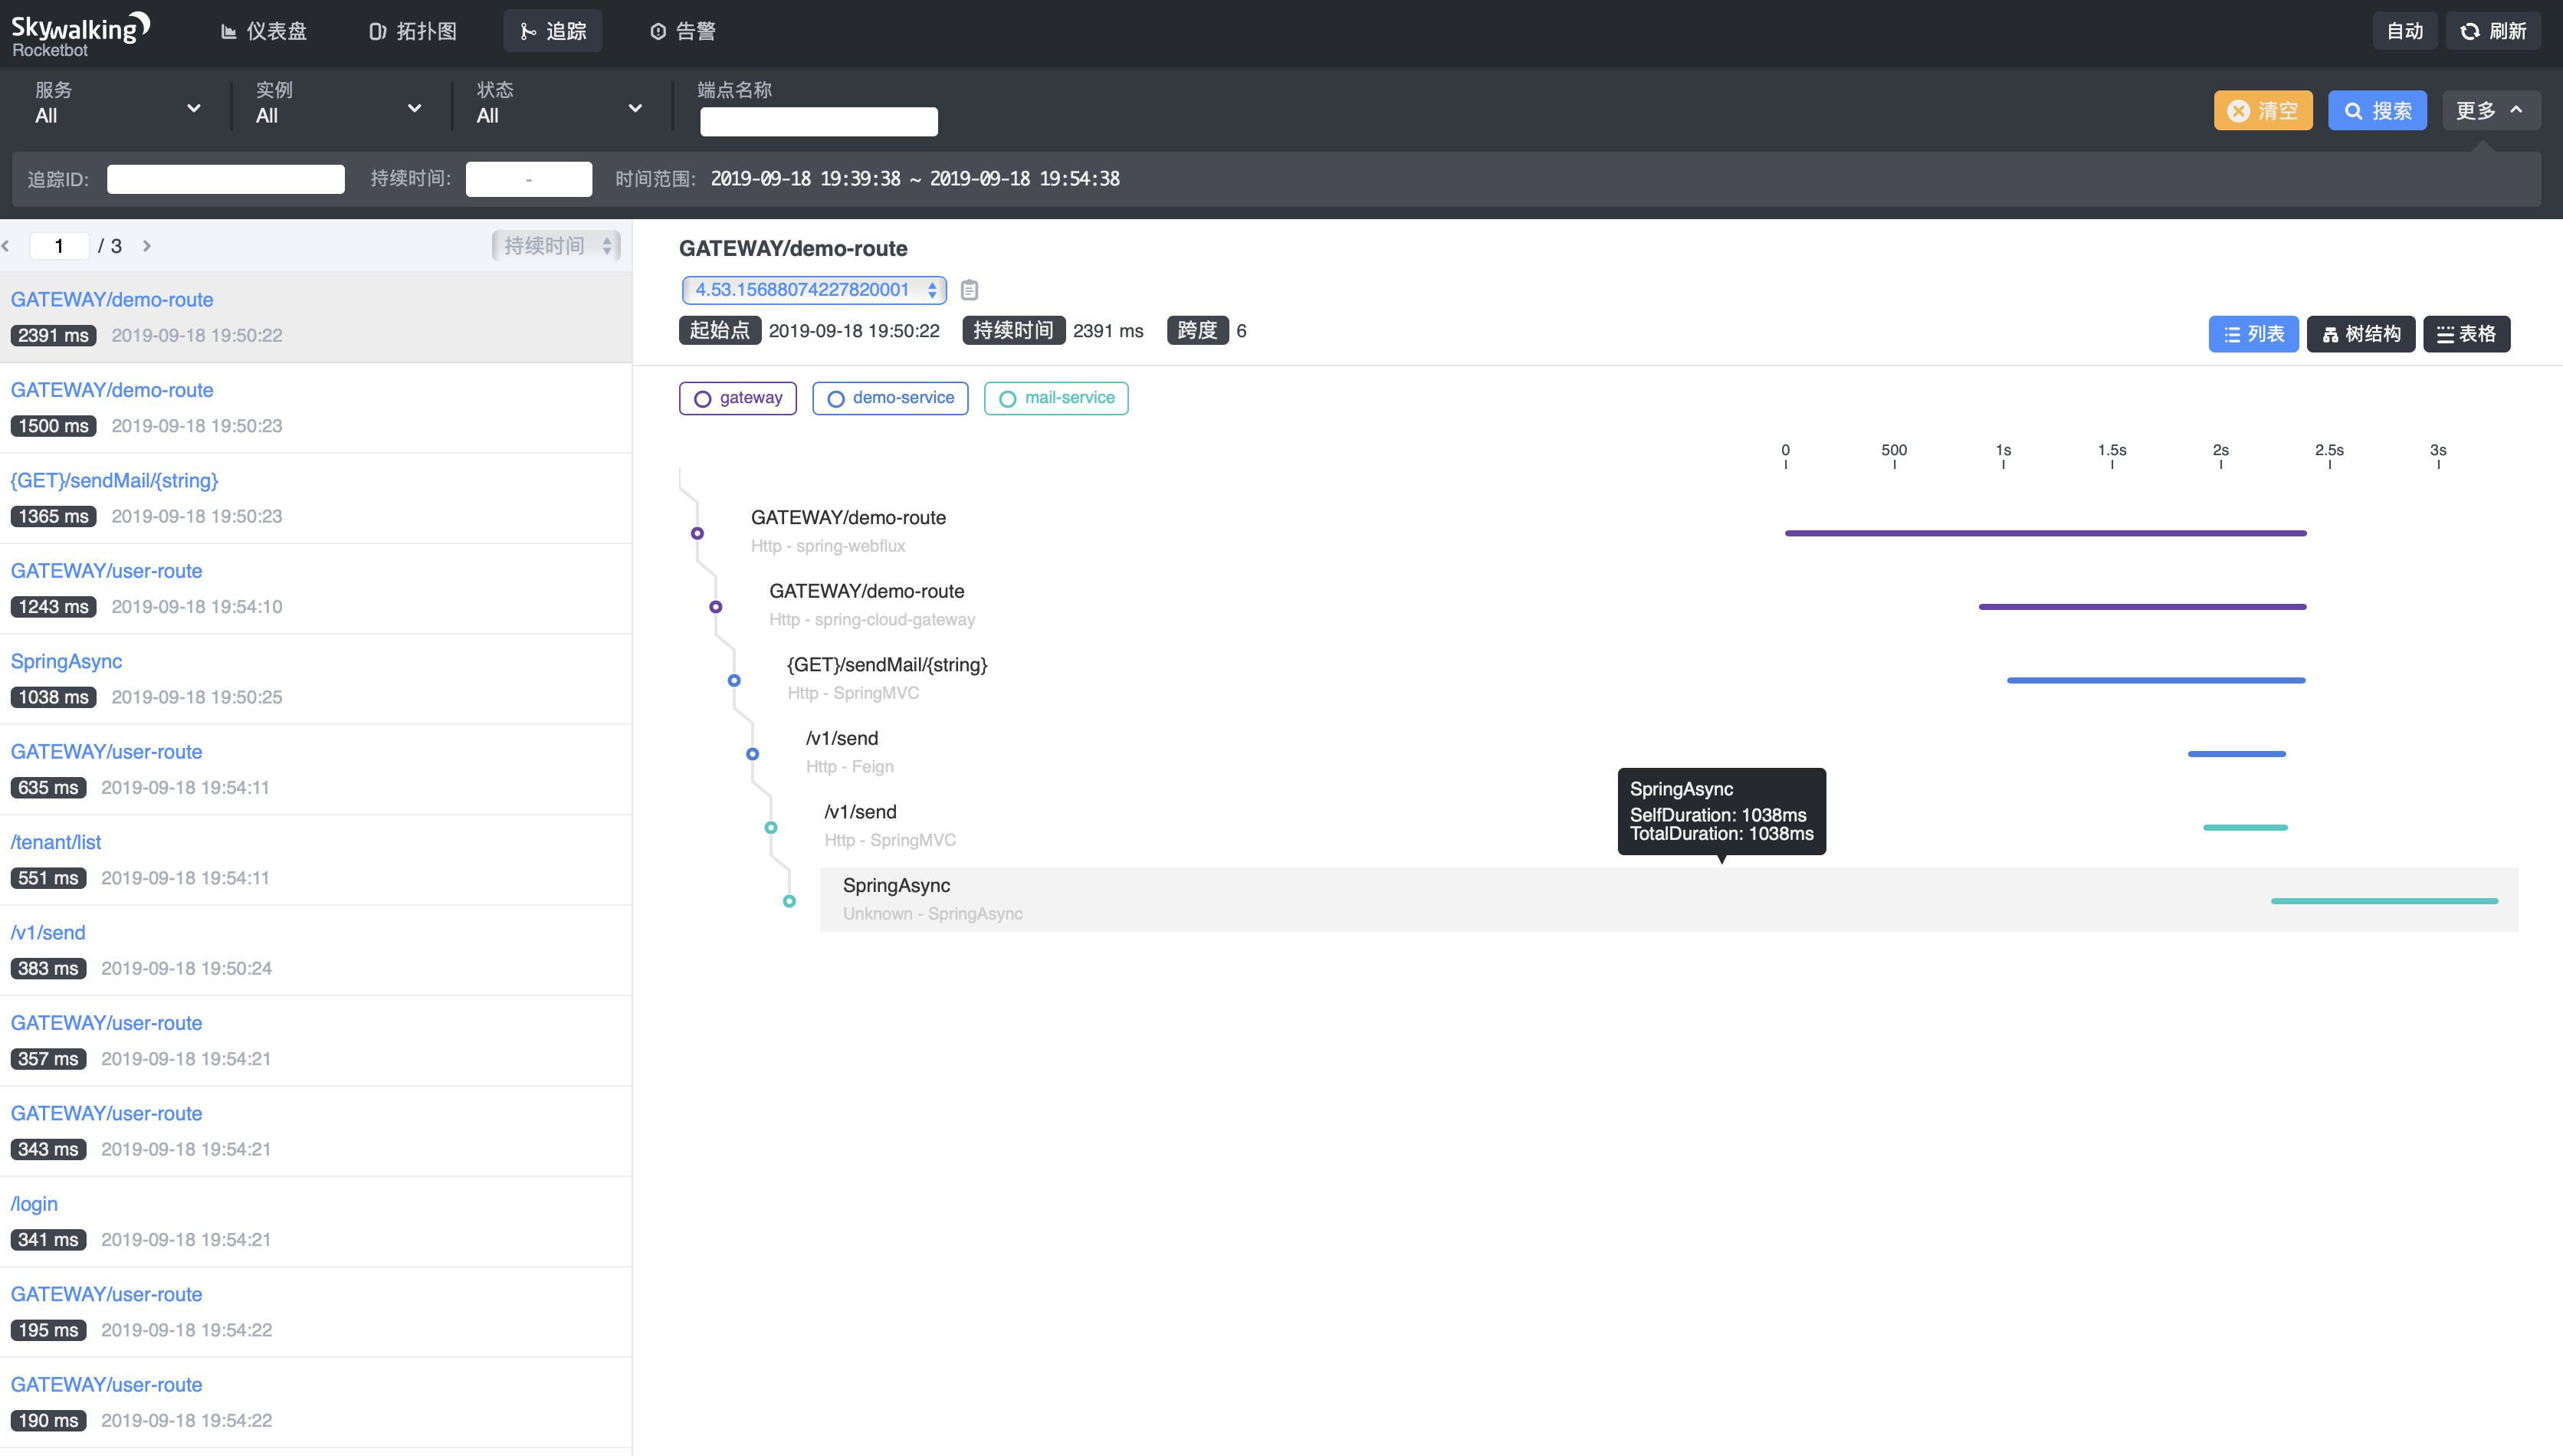This screenshot has width=2563, height=1456.
Task: Click the 追踪ID input field
Action: pos(226,179)
